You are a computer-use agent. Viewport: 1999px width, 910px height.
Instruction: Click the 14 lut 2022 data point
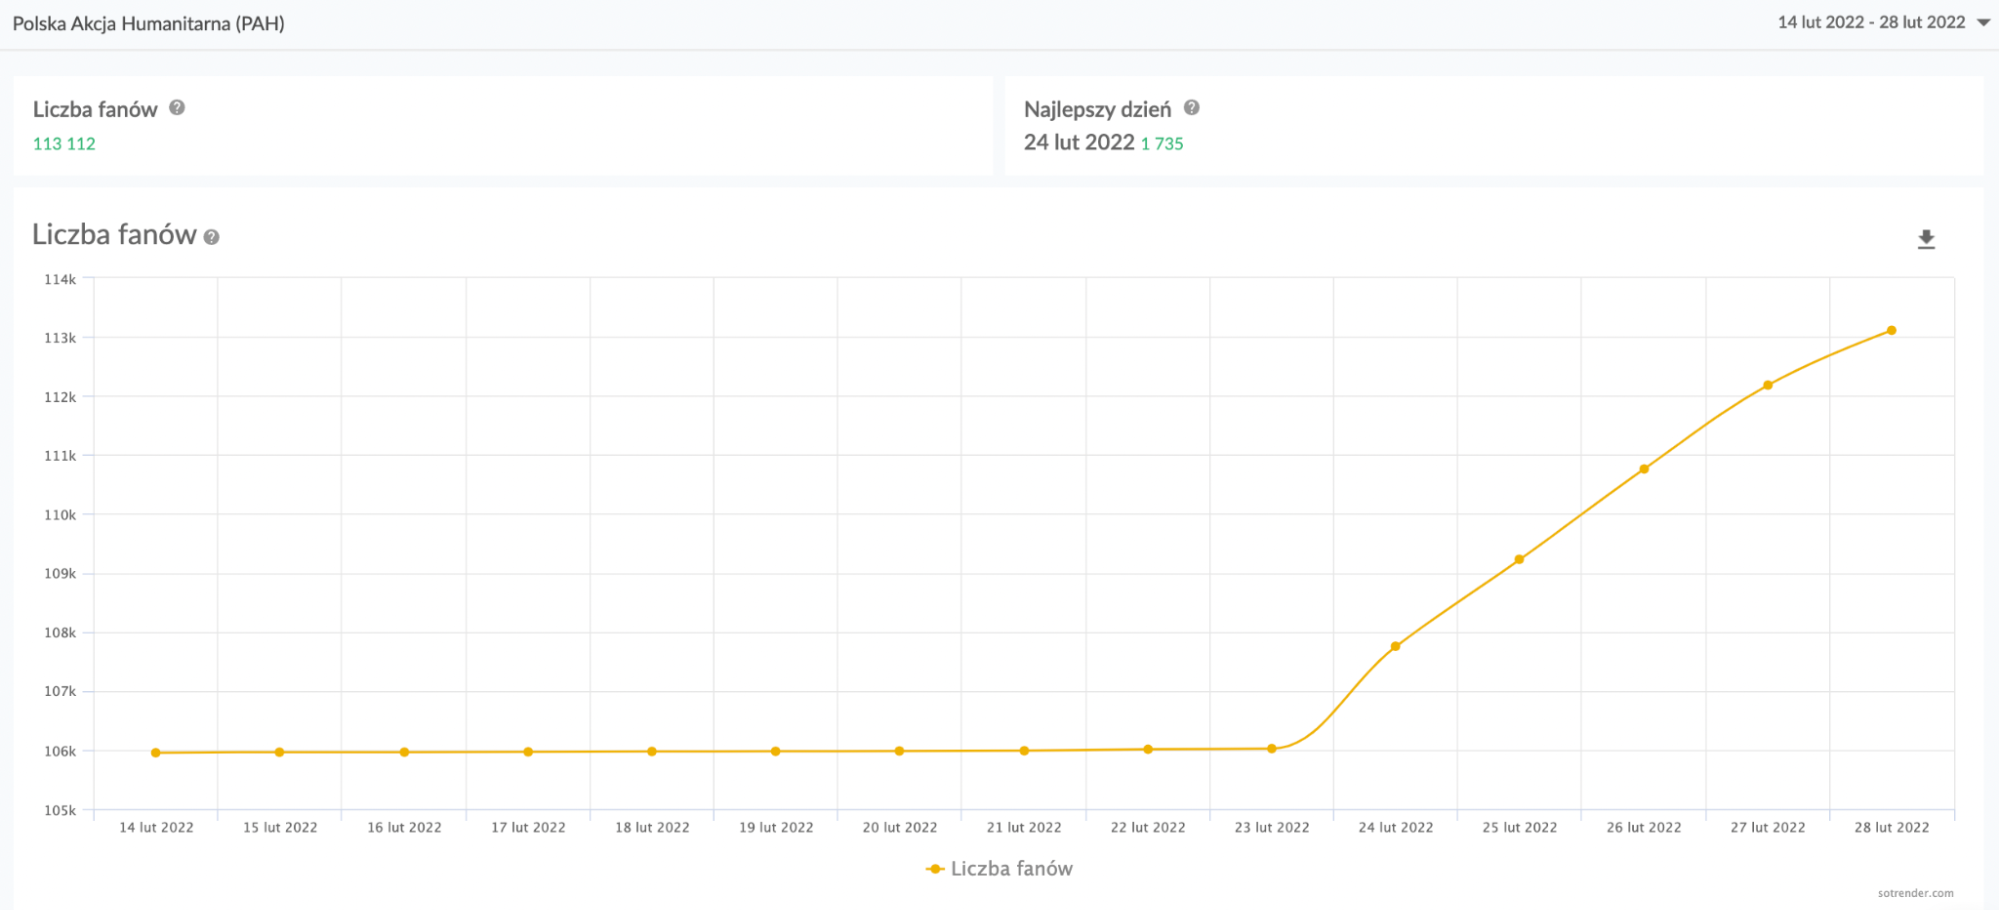(x=156, y=752)
